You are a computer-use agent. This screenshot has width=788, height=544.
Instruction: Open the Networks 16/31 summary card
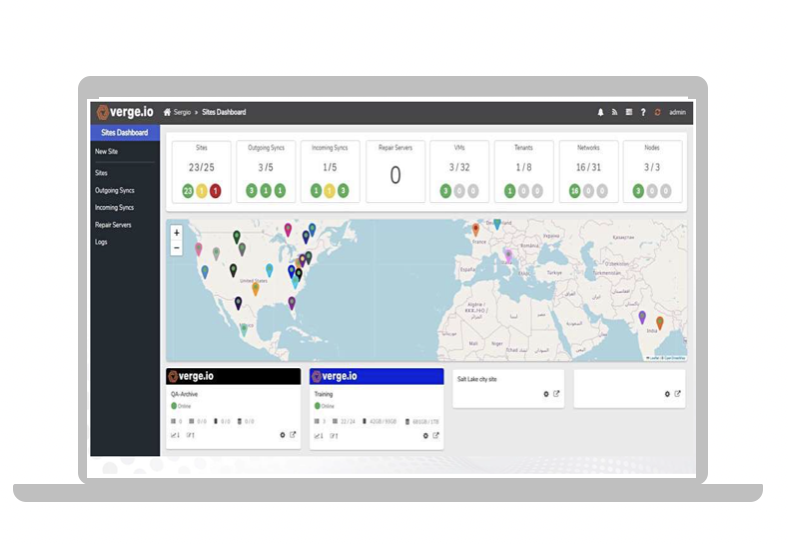[588, 171]
